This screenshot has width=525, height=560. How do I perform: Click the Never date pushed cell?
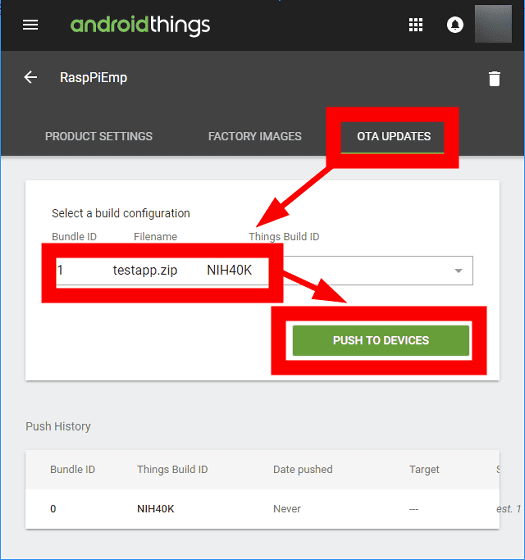coord(287,509)
